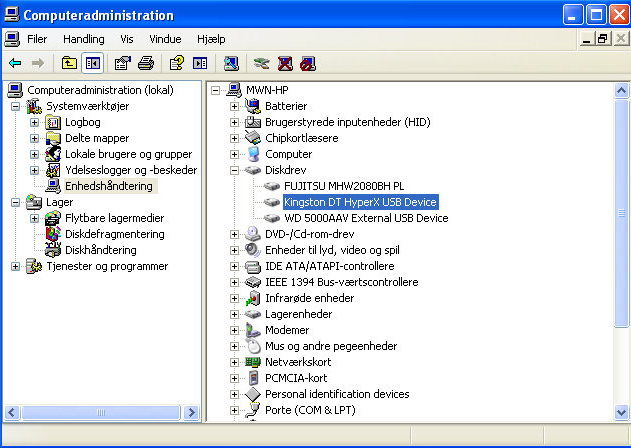This screenshot has height=448, width=631.
Task: Select Diskhåndtering in the left tree
Action: 101,250
